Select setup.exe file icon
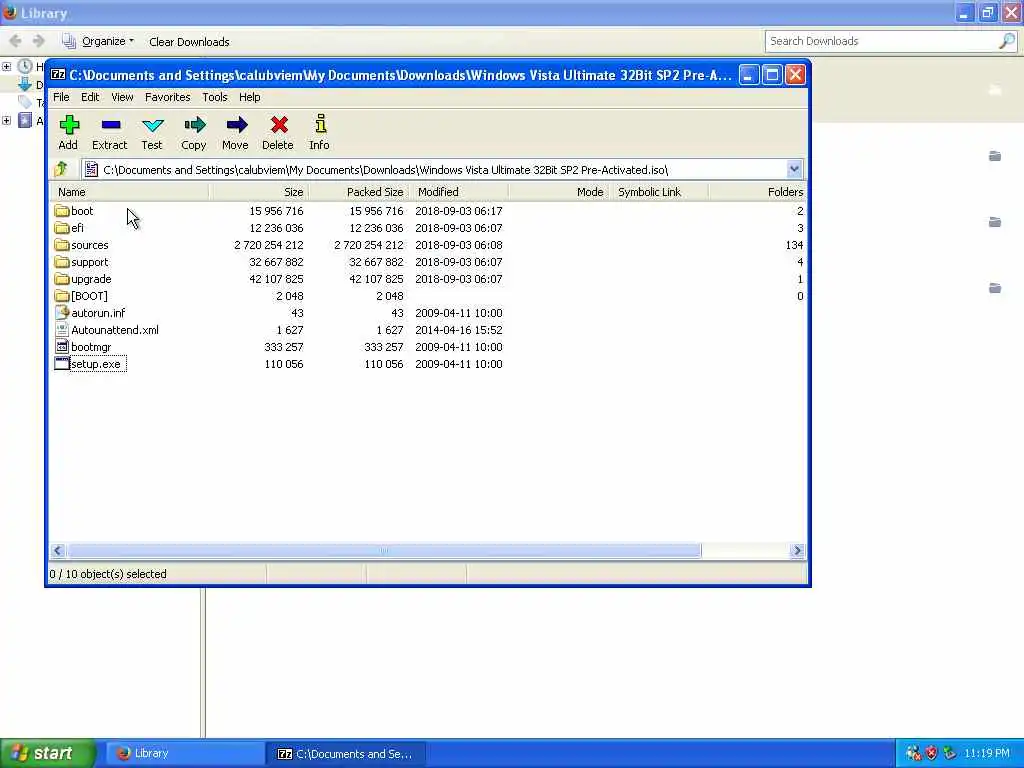The width and height of the screenshot is (1024, 768). [62, 364]
